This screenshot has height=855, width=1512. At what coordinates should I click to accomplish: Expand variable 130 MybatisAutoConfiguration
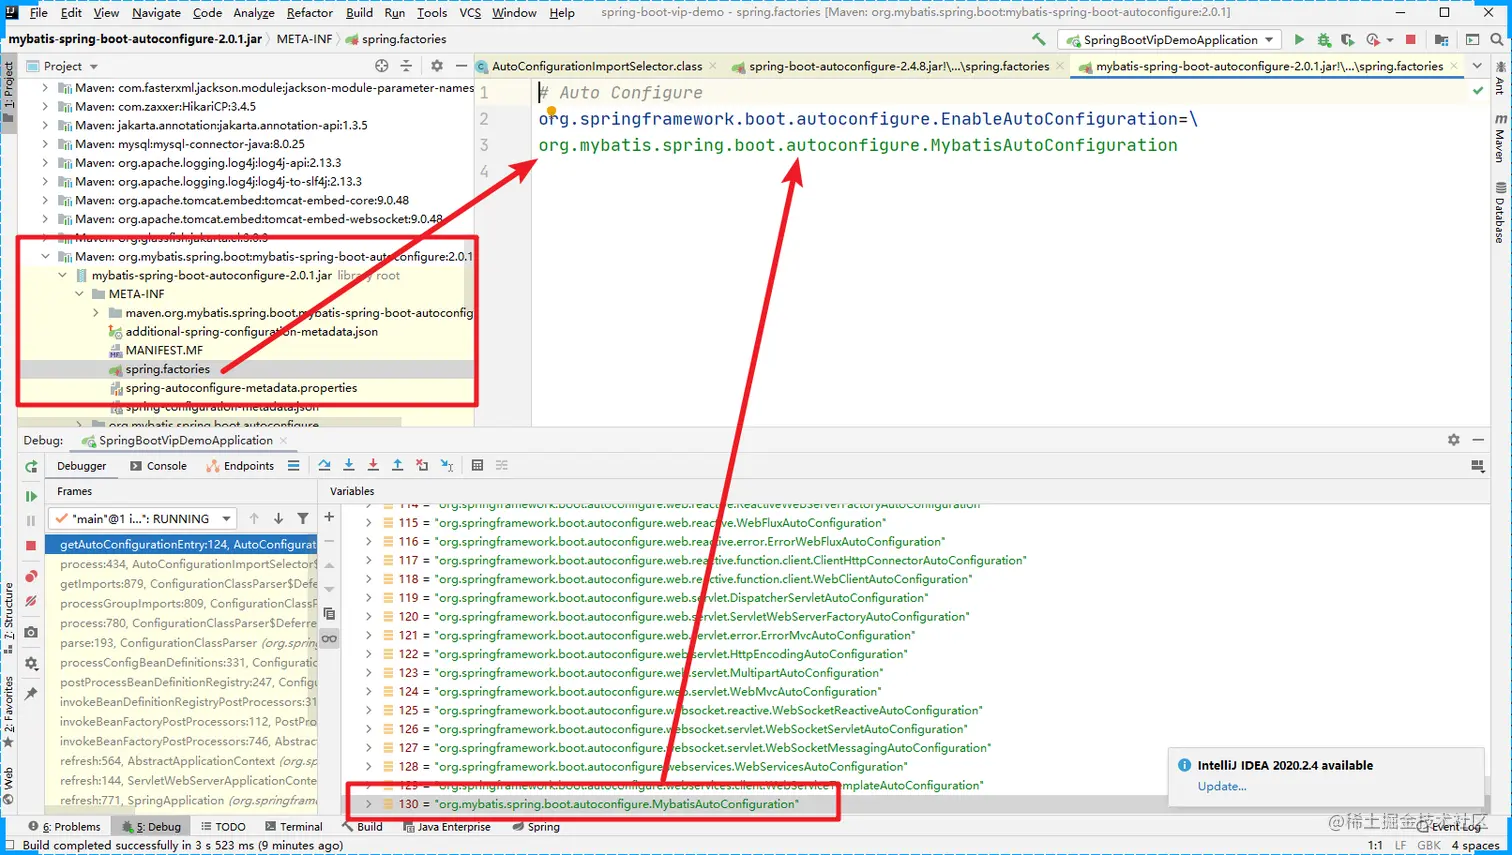tap(369, 804)
